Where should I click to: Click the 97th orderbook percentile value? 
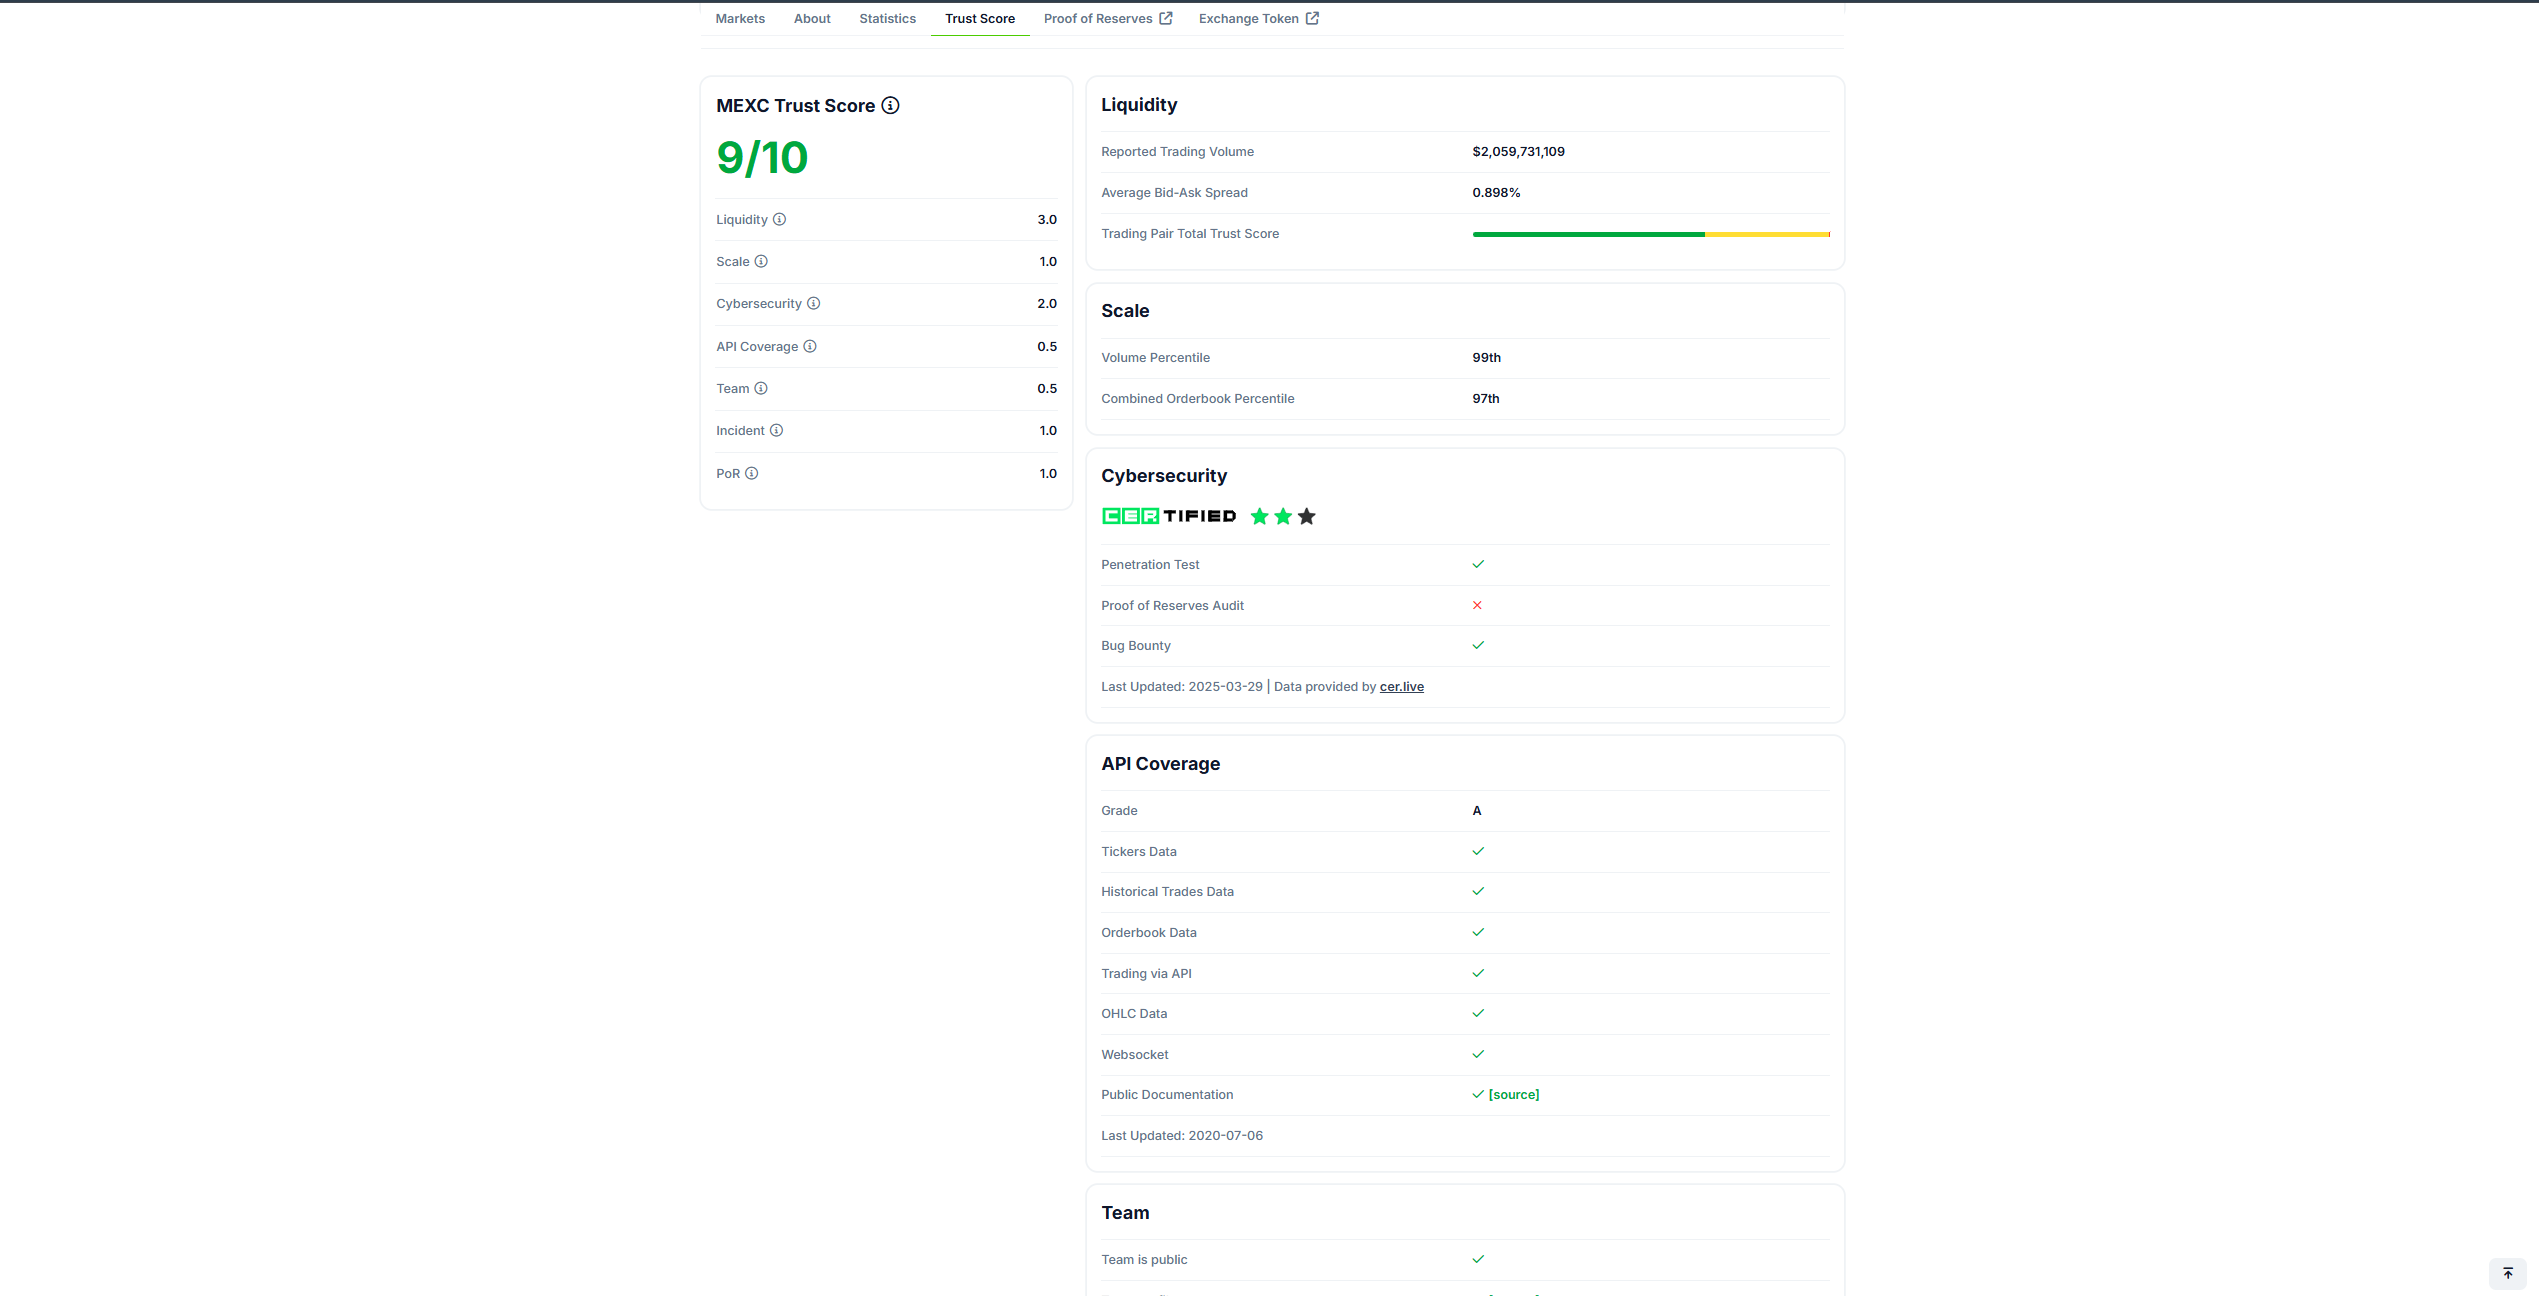point(1485,398)
